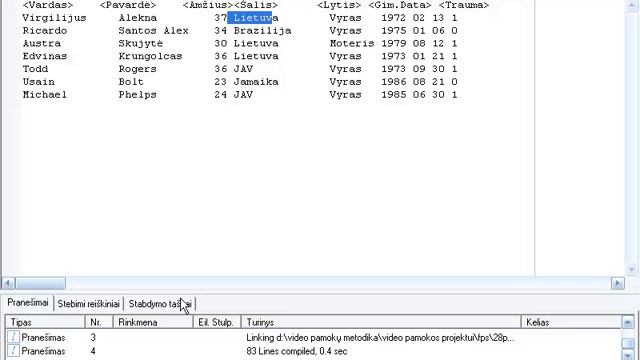Click the name "Virgilijus"
This screenshot has height=360, width=640.
coord(54,18)
